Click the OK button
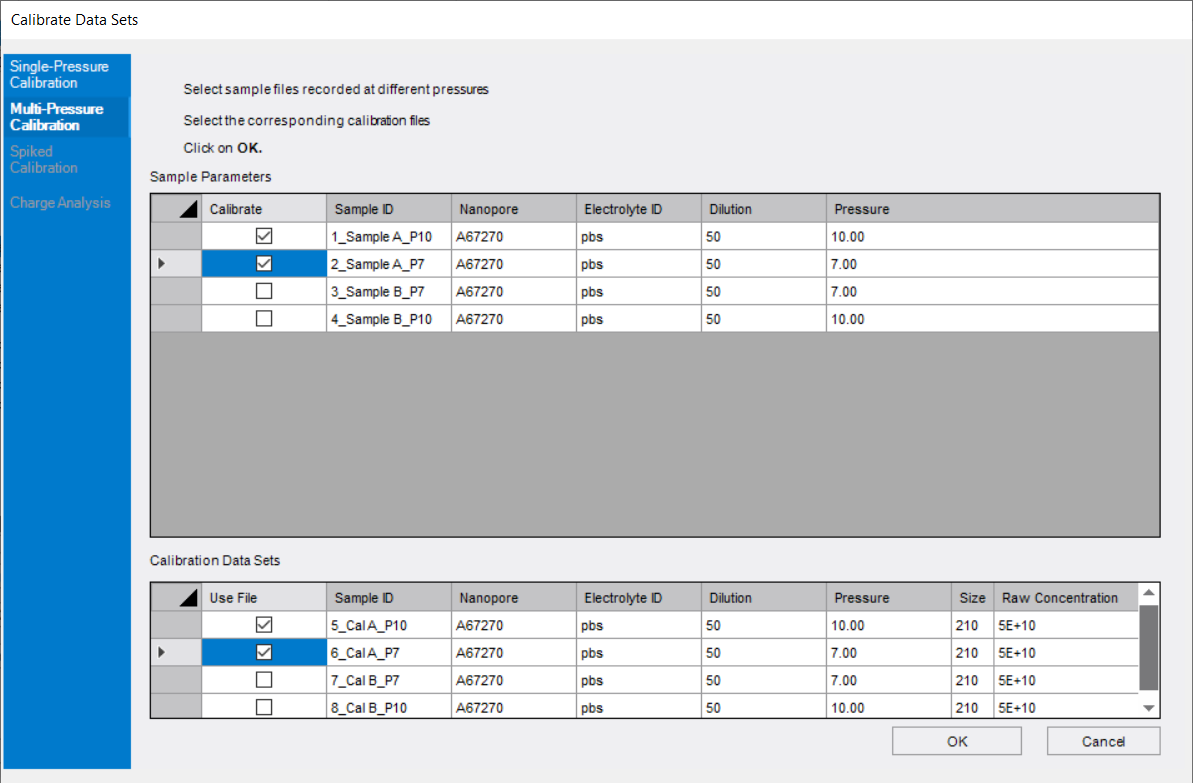The width and height of the screenshot is (1193, 783). click(955, 740)
